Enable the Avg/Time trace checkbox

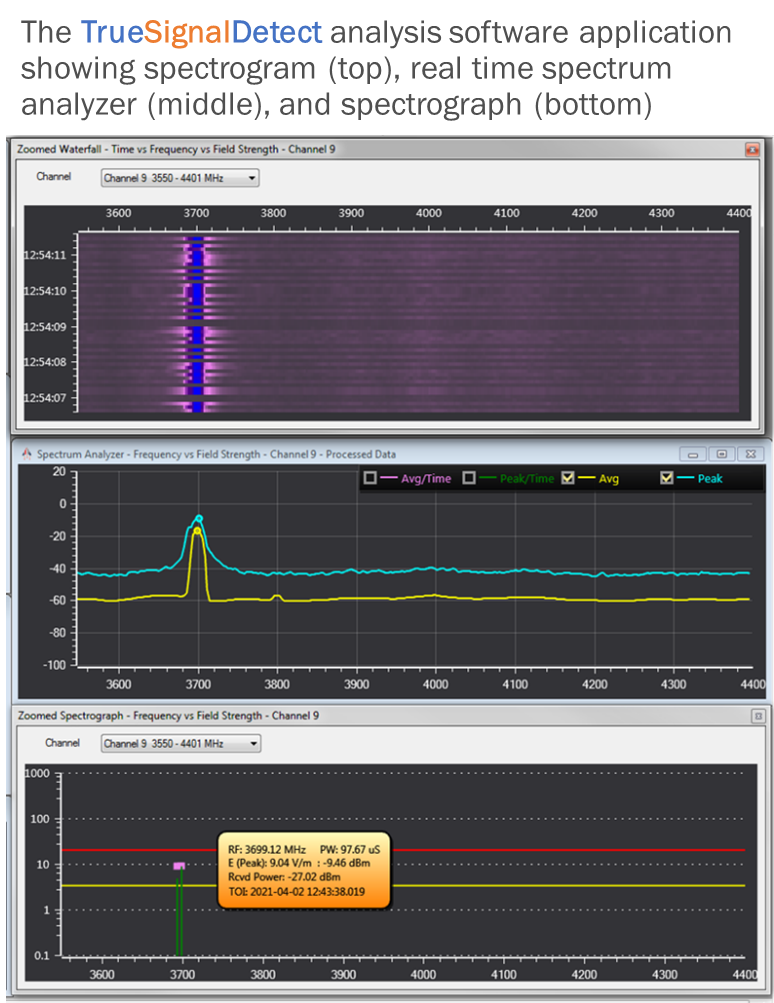[x=371, y=479]
